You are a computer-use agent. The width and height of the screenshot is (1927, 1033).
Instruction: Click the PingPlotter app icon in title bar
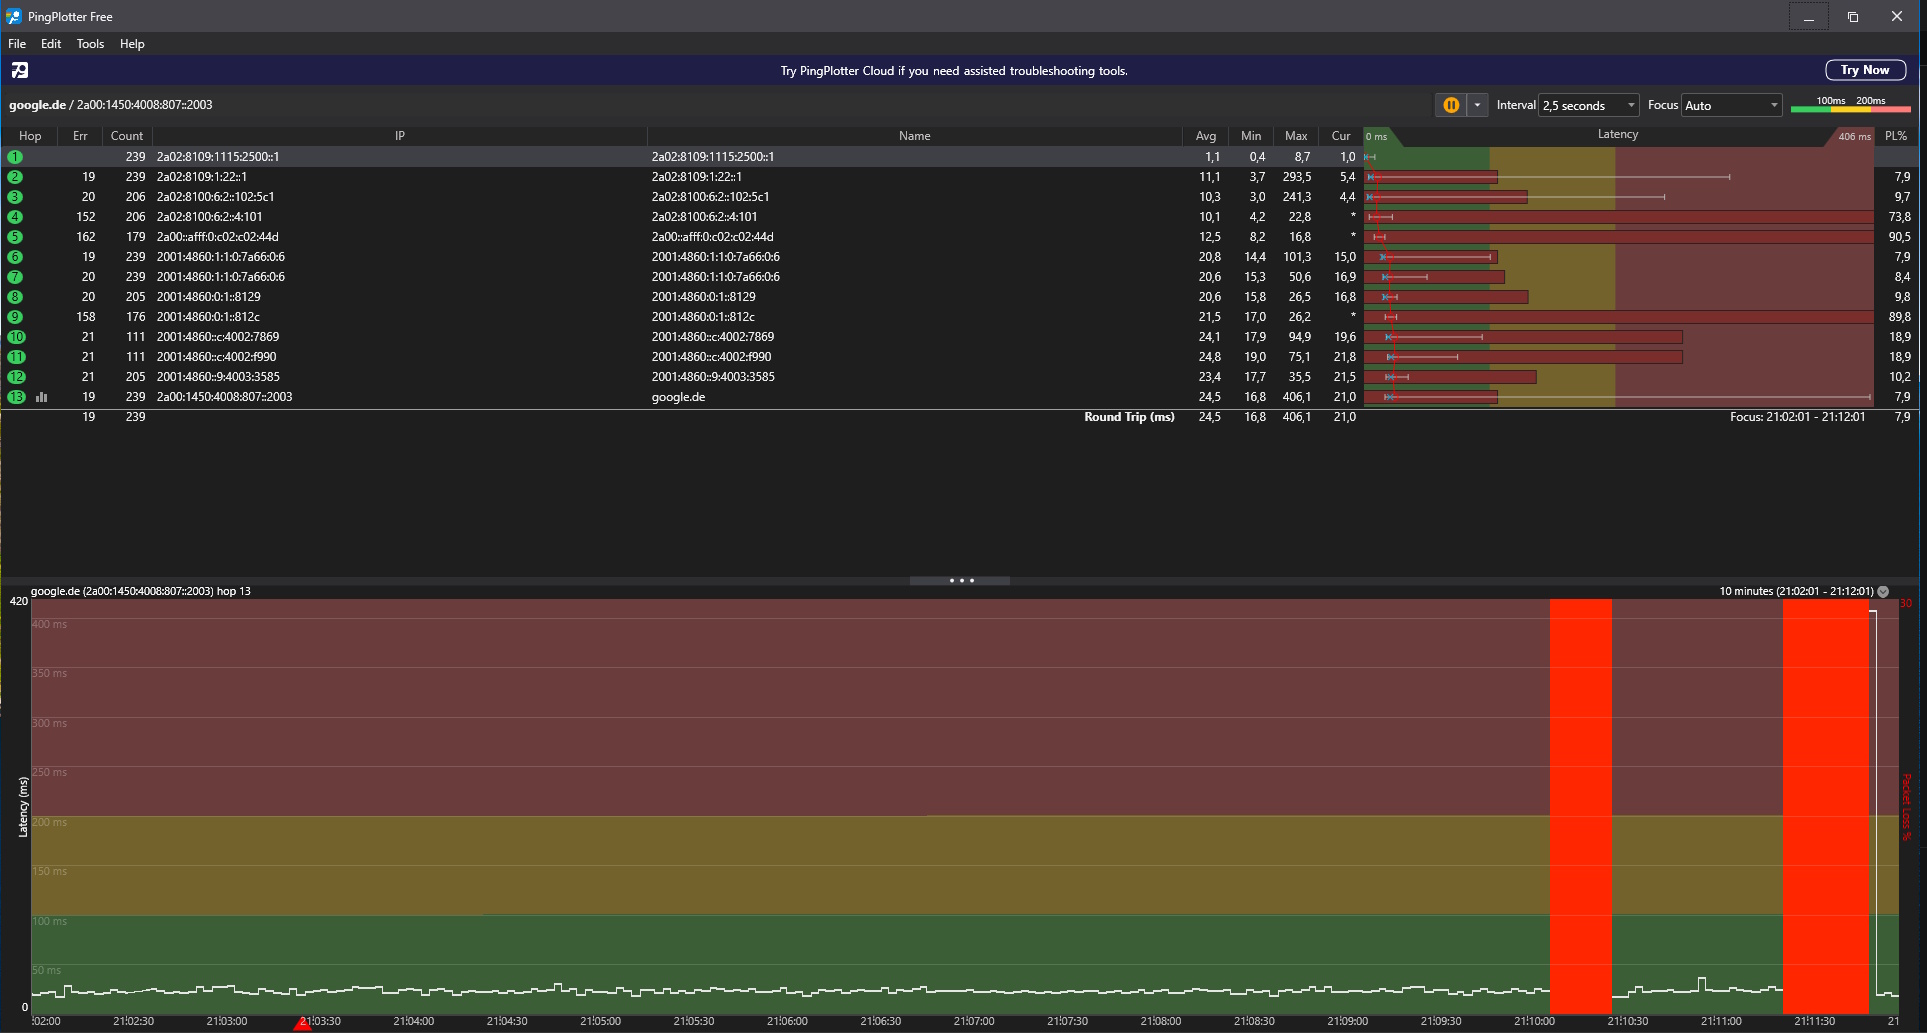[x=14, y=16]
